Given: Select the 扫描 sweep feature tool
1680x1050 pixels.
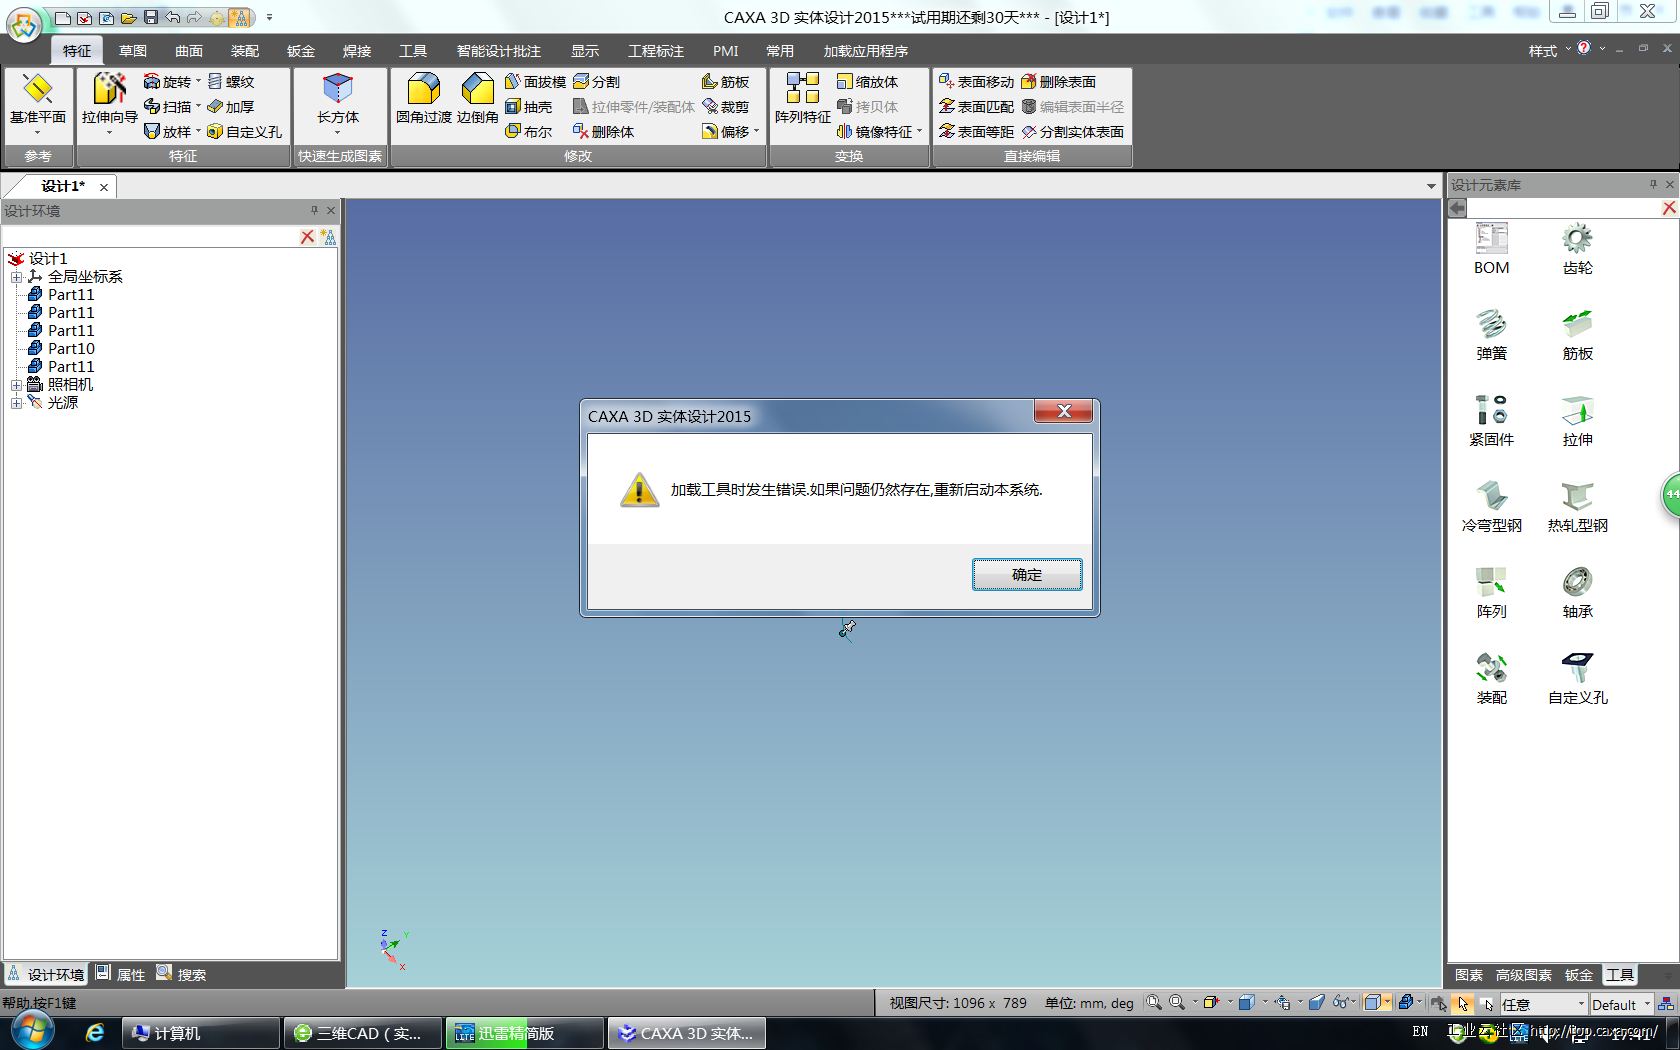Looking at the screenshot, I should tap(168, 106).
